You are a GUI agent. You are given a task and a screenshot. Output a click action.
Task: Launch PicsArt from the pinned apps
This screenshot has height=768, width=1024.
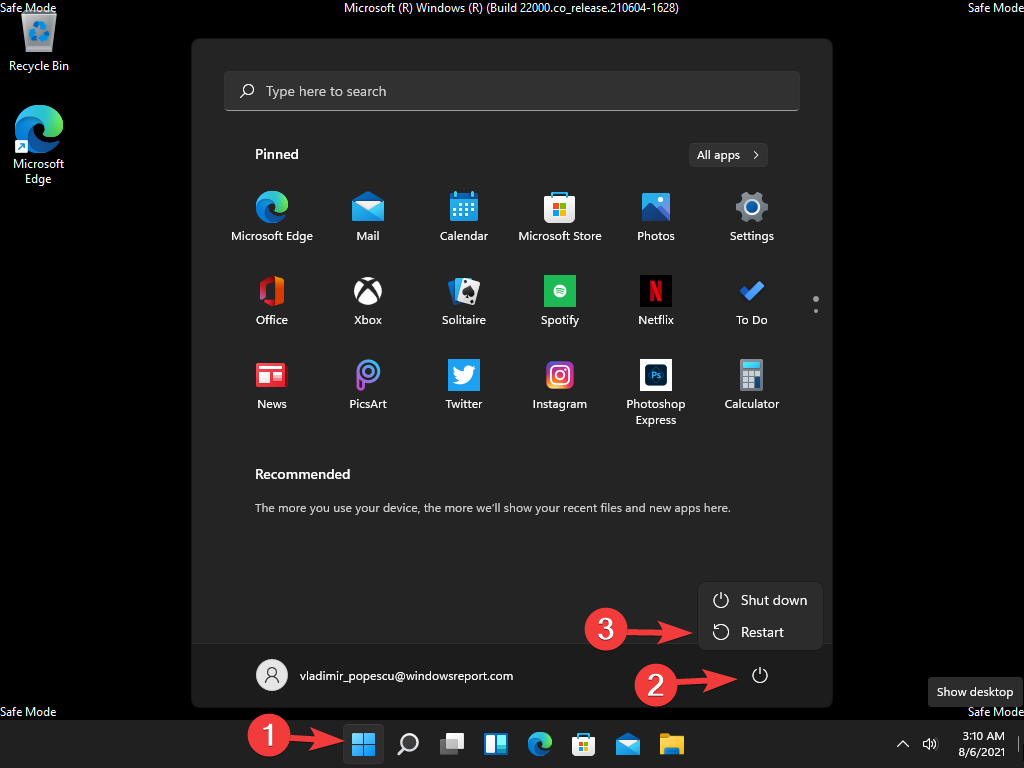(x=368, y=385)
